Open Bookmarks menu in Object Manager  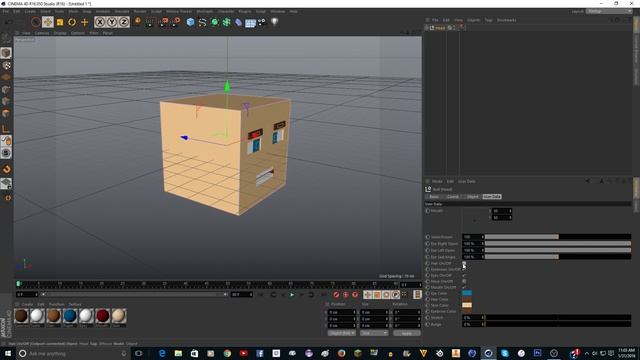[507, 20]
